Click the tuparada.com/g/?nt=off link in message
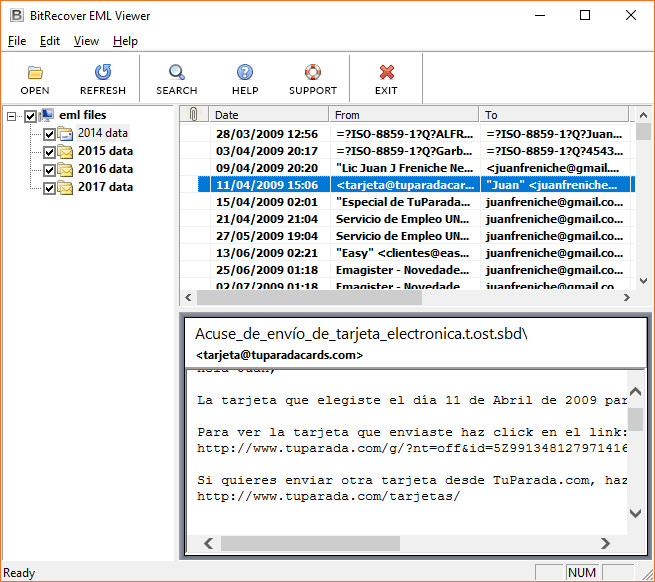This screenshot has height=582, width=655. coord(412,448)
